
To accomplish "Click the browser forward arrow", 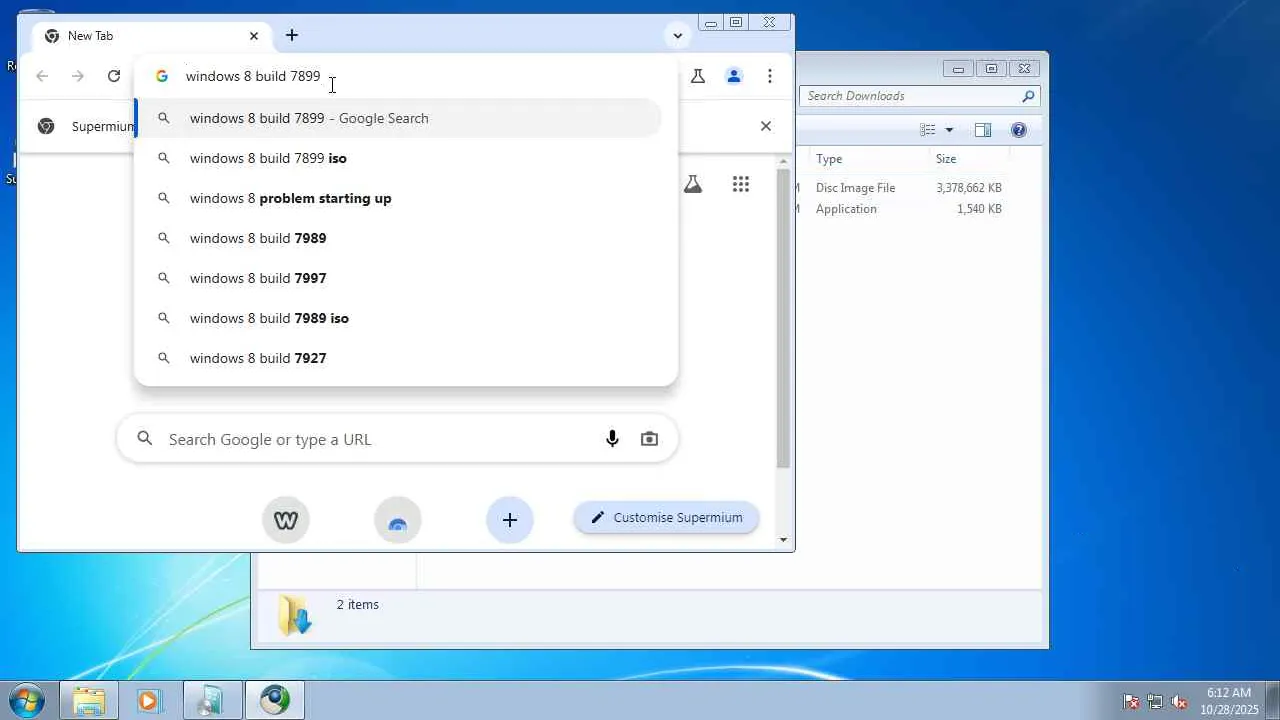I will tap(78, 76).
